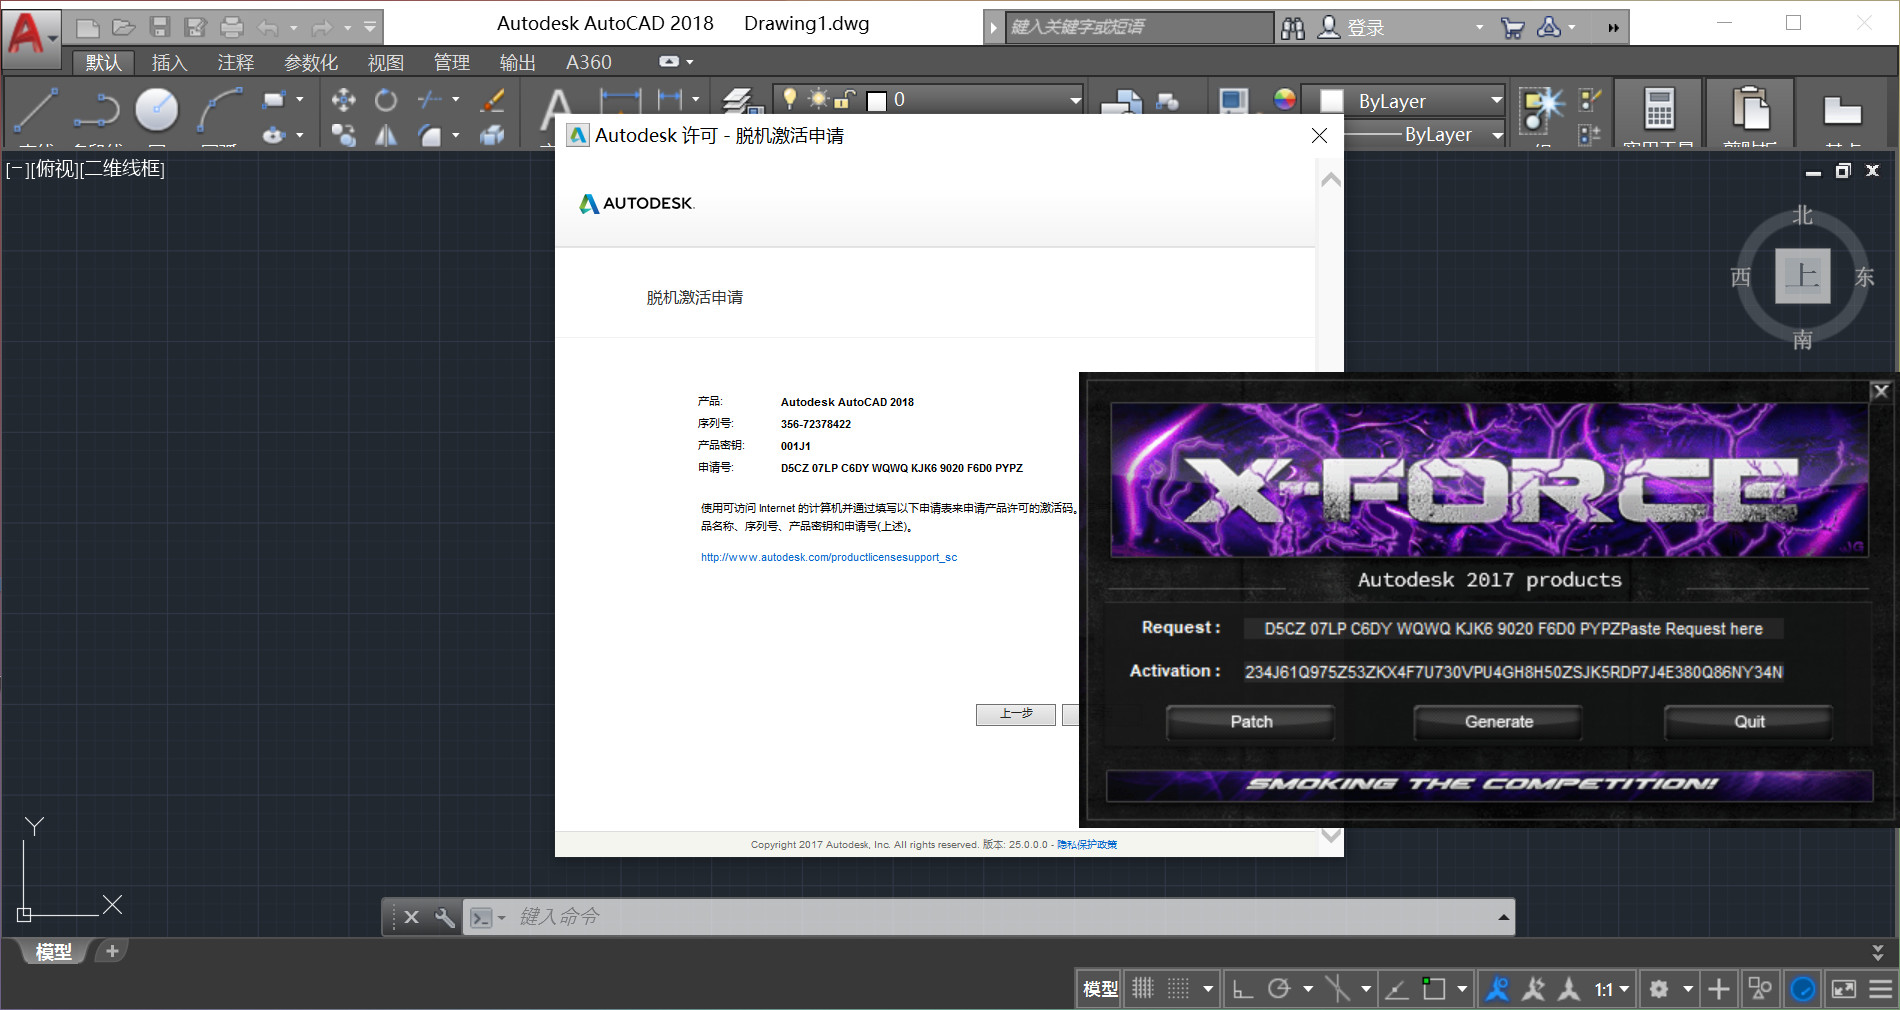This screenshot has width=1900, height=1010.
Task: Toggle polar tracking in status bar
Action: pyautogui.click(x=1279, y=989)
